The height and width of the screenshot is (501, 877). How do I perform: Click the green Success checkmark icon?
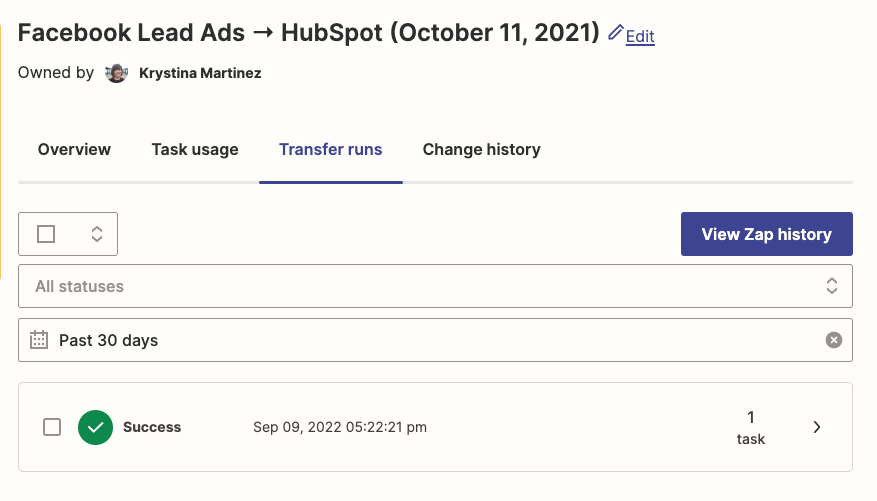click(95, 427)
